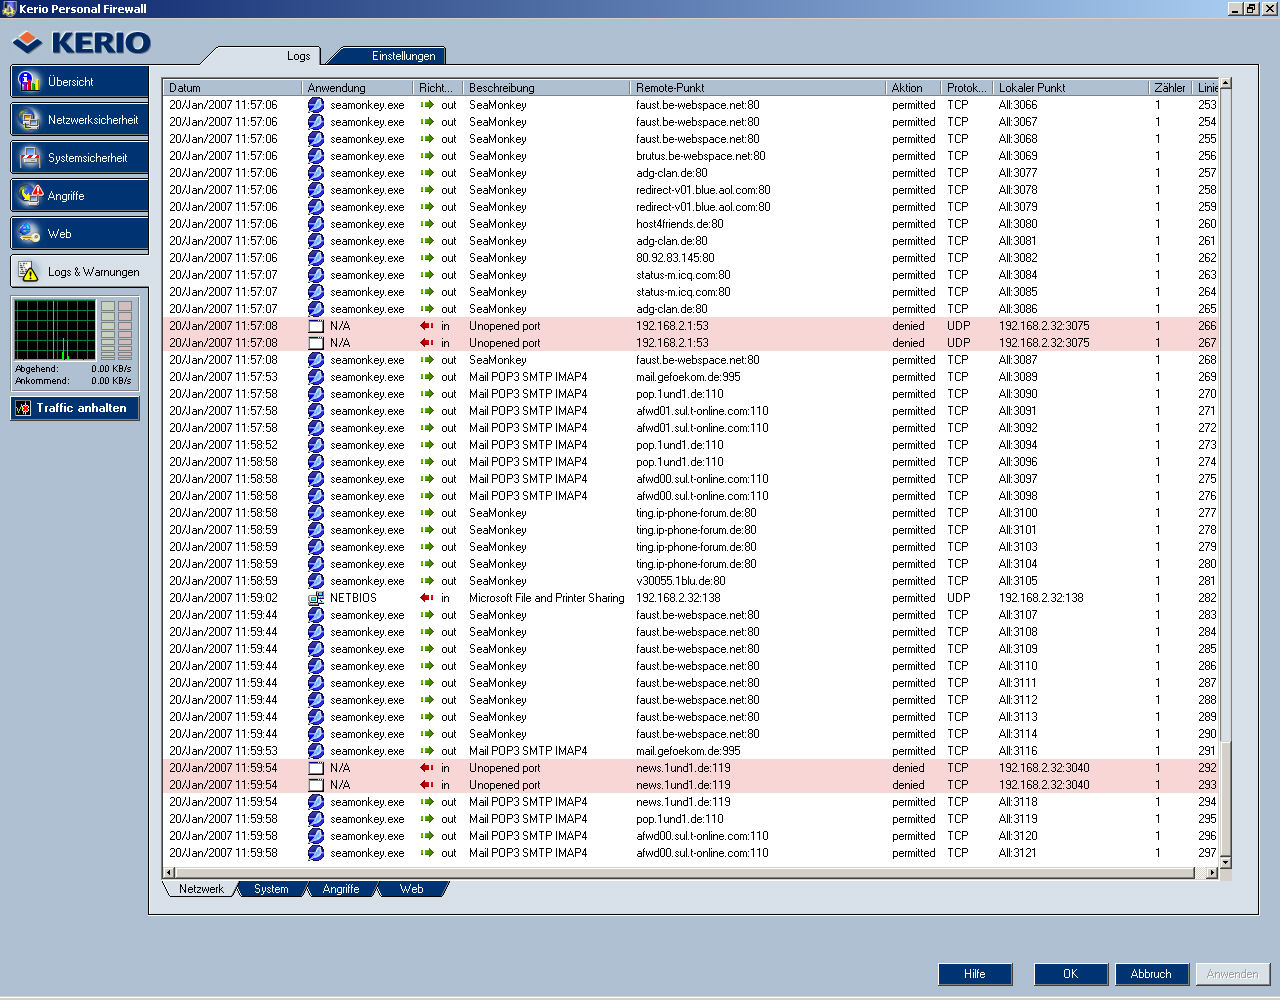Sort by the Datum column header
Image resolution: width=1280 pixels, height=1000 pixels.
pyautogui.click(x=233, y=88)
